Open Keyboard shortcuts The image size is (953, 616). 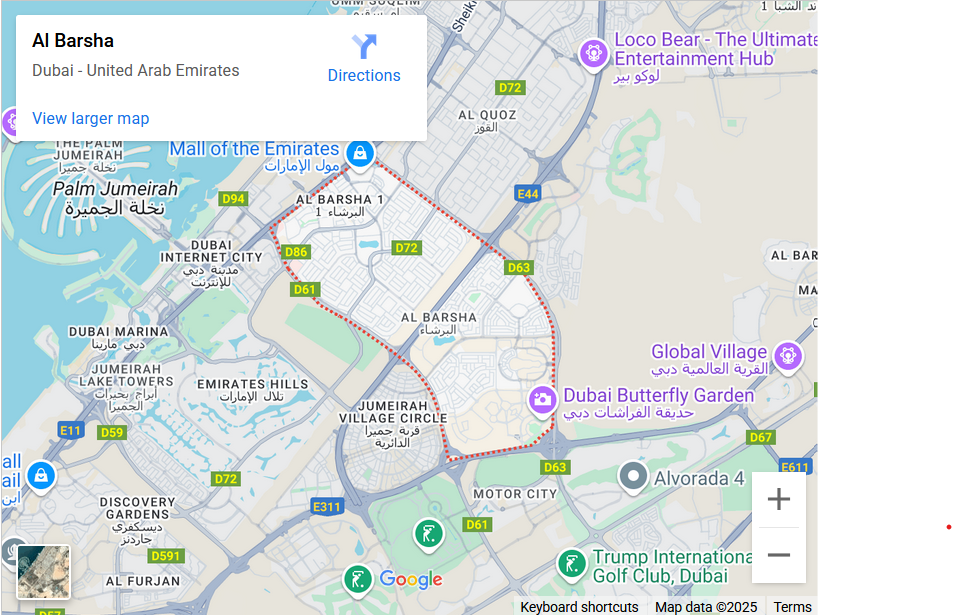coord(579,607)
